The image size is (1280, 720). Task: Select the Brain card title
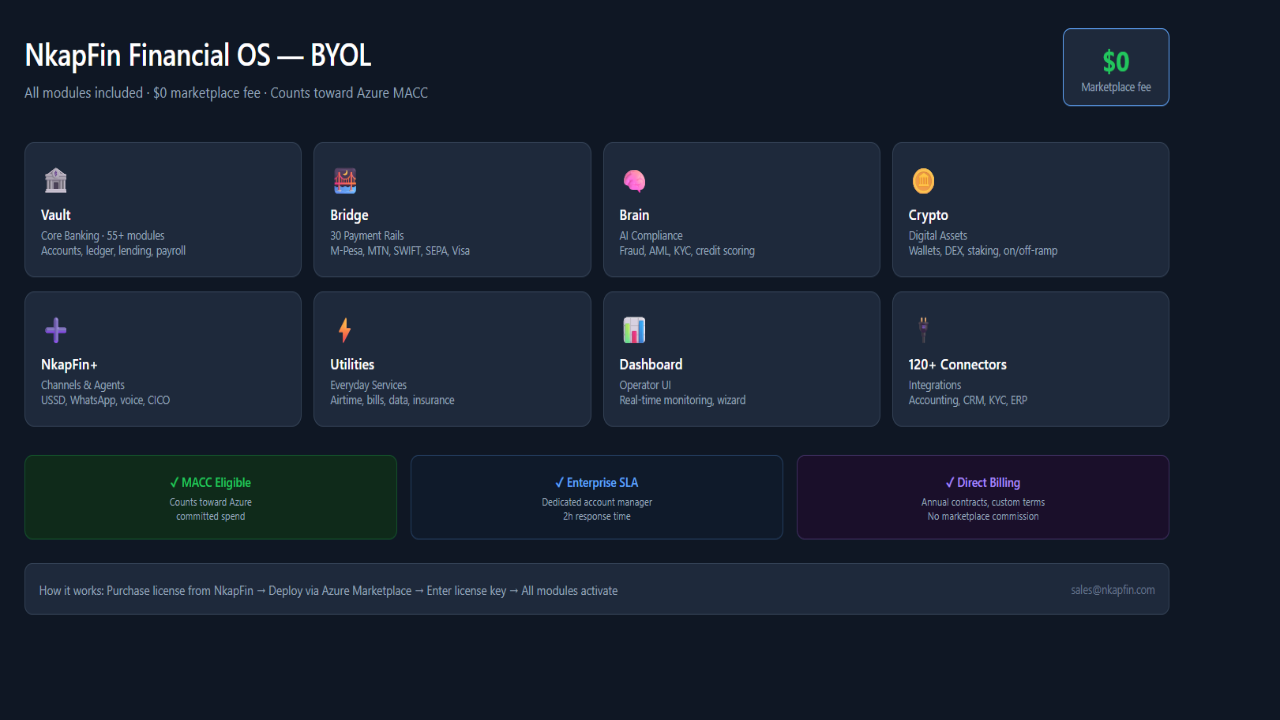click(634, 215)
